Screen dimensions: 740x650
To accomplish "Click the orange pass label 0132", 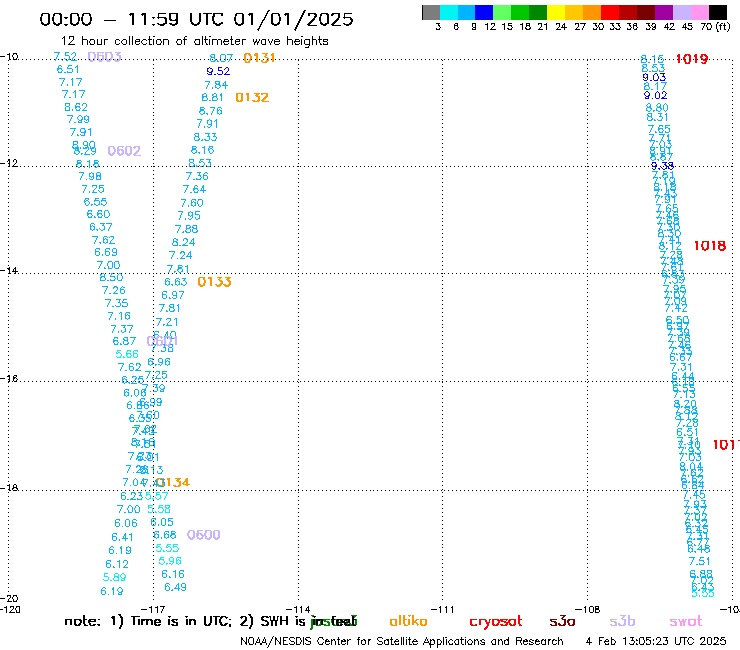I will (x=252, y=98).
